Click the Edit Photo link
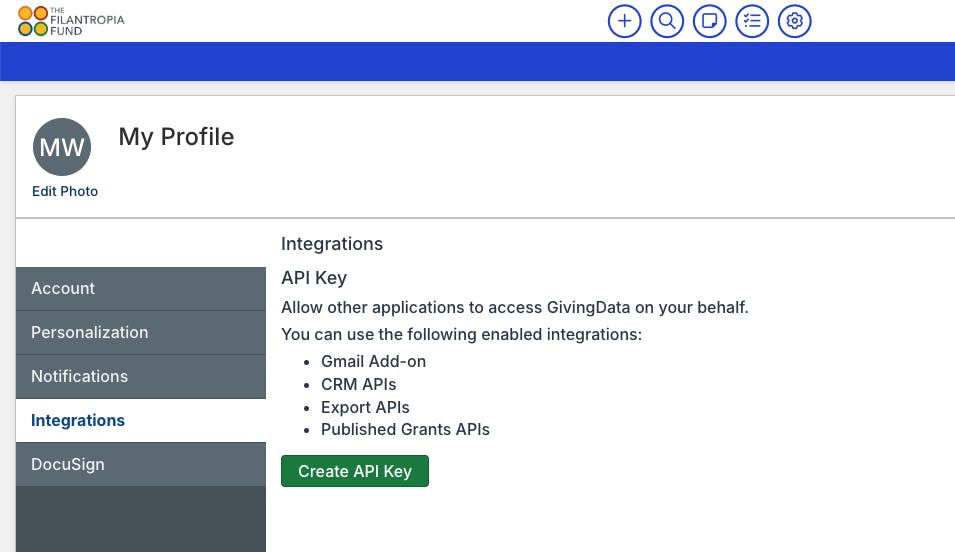Image resolution: width=955 pixels, height=552 pixels. click(65, 191)
